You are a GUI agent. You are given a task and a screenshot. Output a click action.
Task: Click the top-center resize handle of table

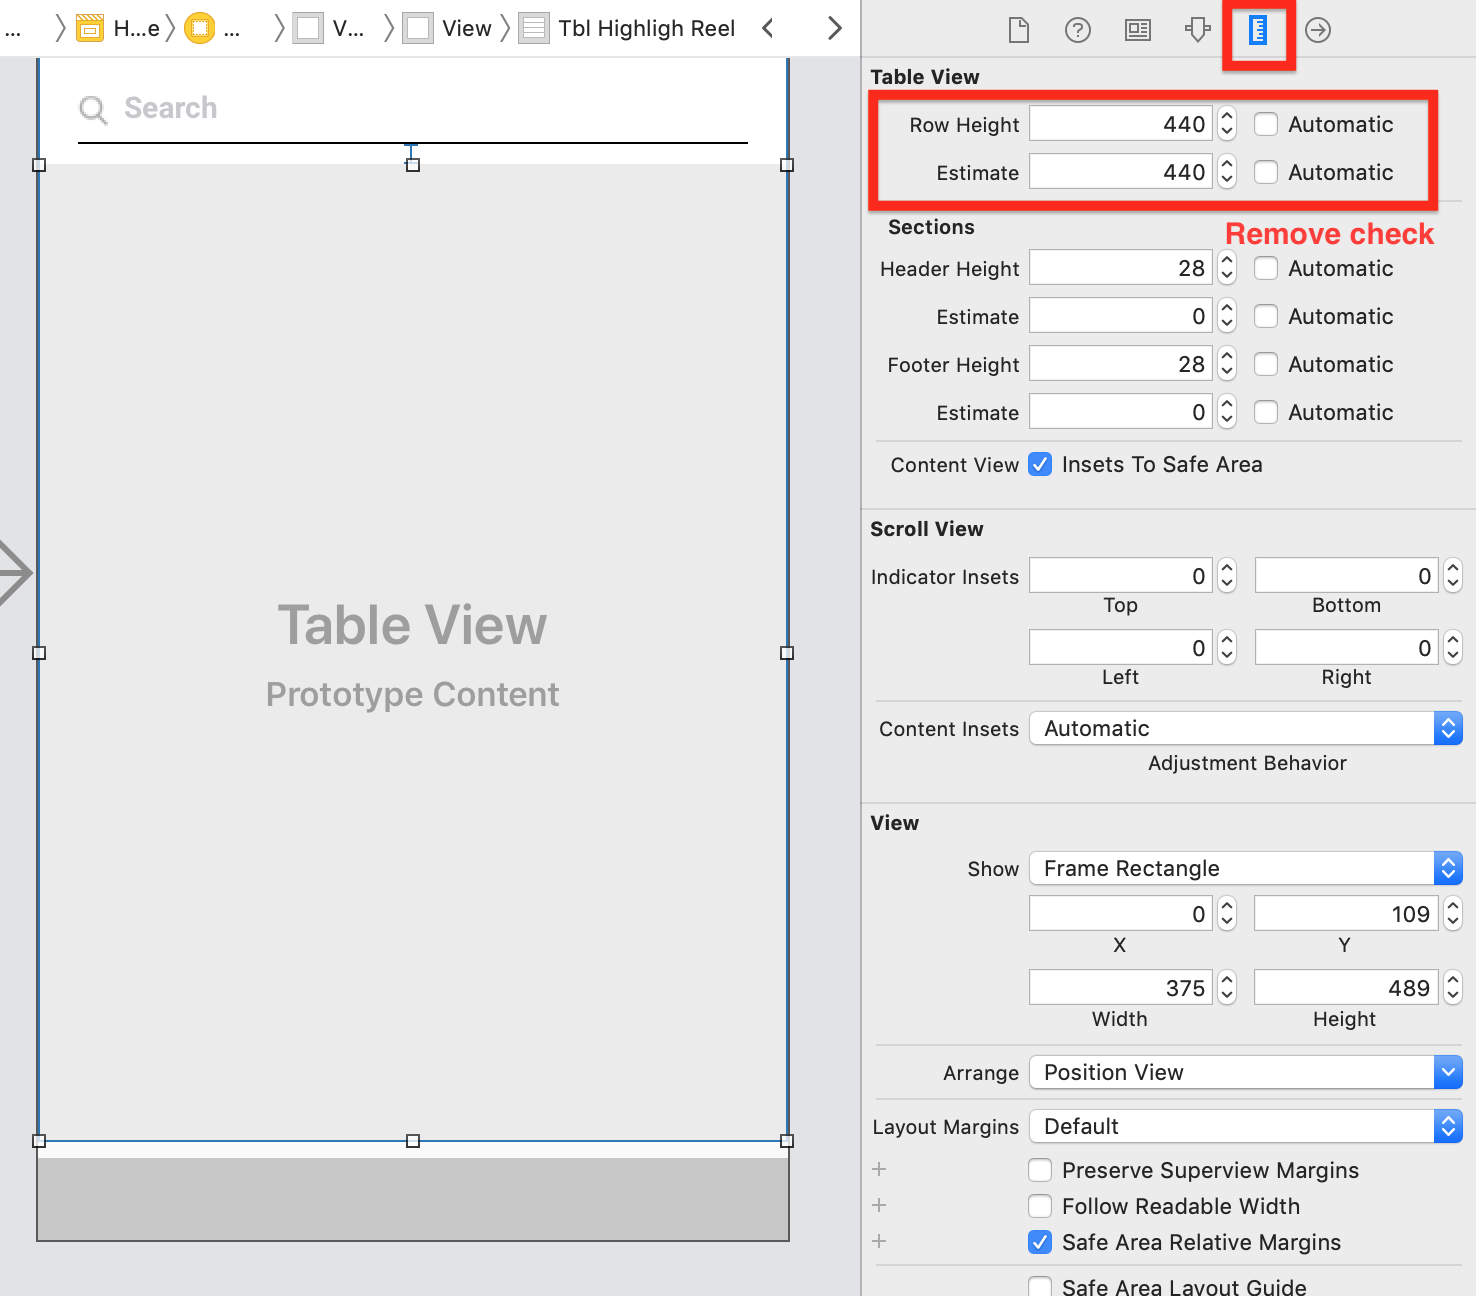413,165
